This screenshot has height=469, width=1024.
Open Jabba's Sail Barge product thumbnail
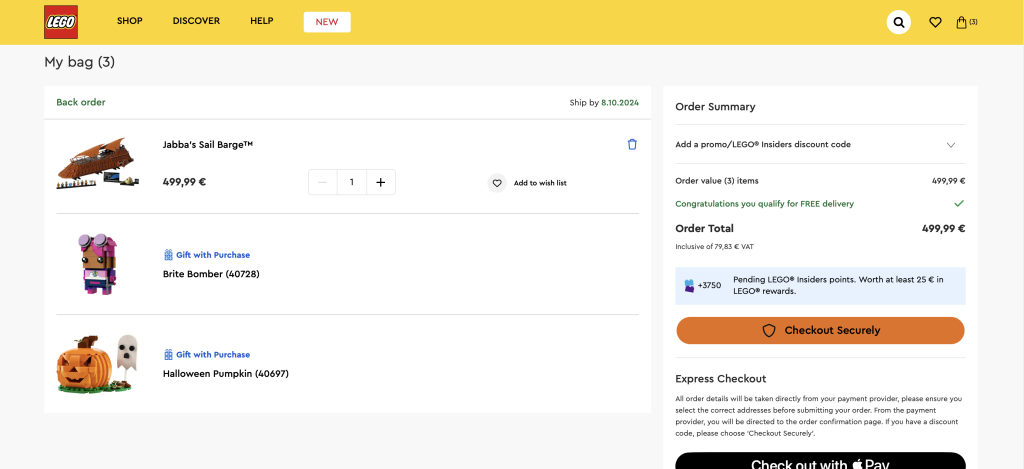coord(95,164)
